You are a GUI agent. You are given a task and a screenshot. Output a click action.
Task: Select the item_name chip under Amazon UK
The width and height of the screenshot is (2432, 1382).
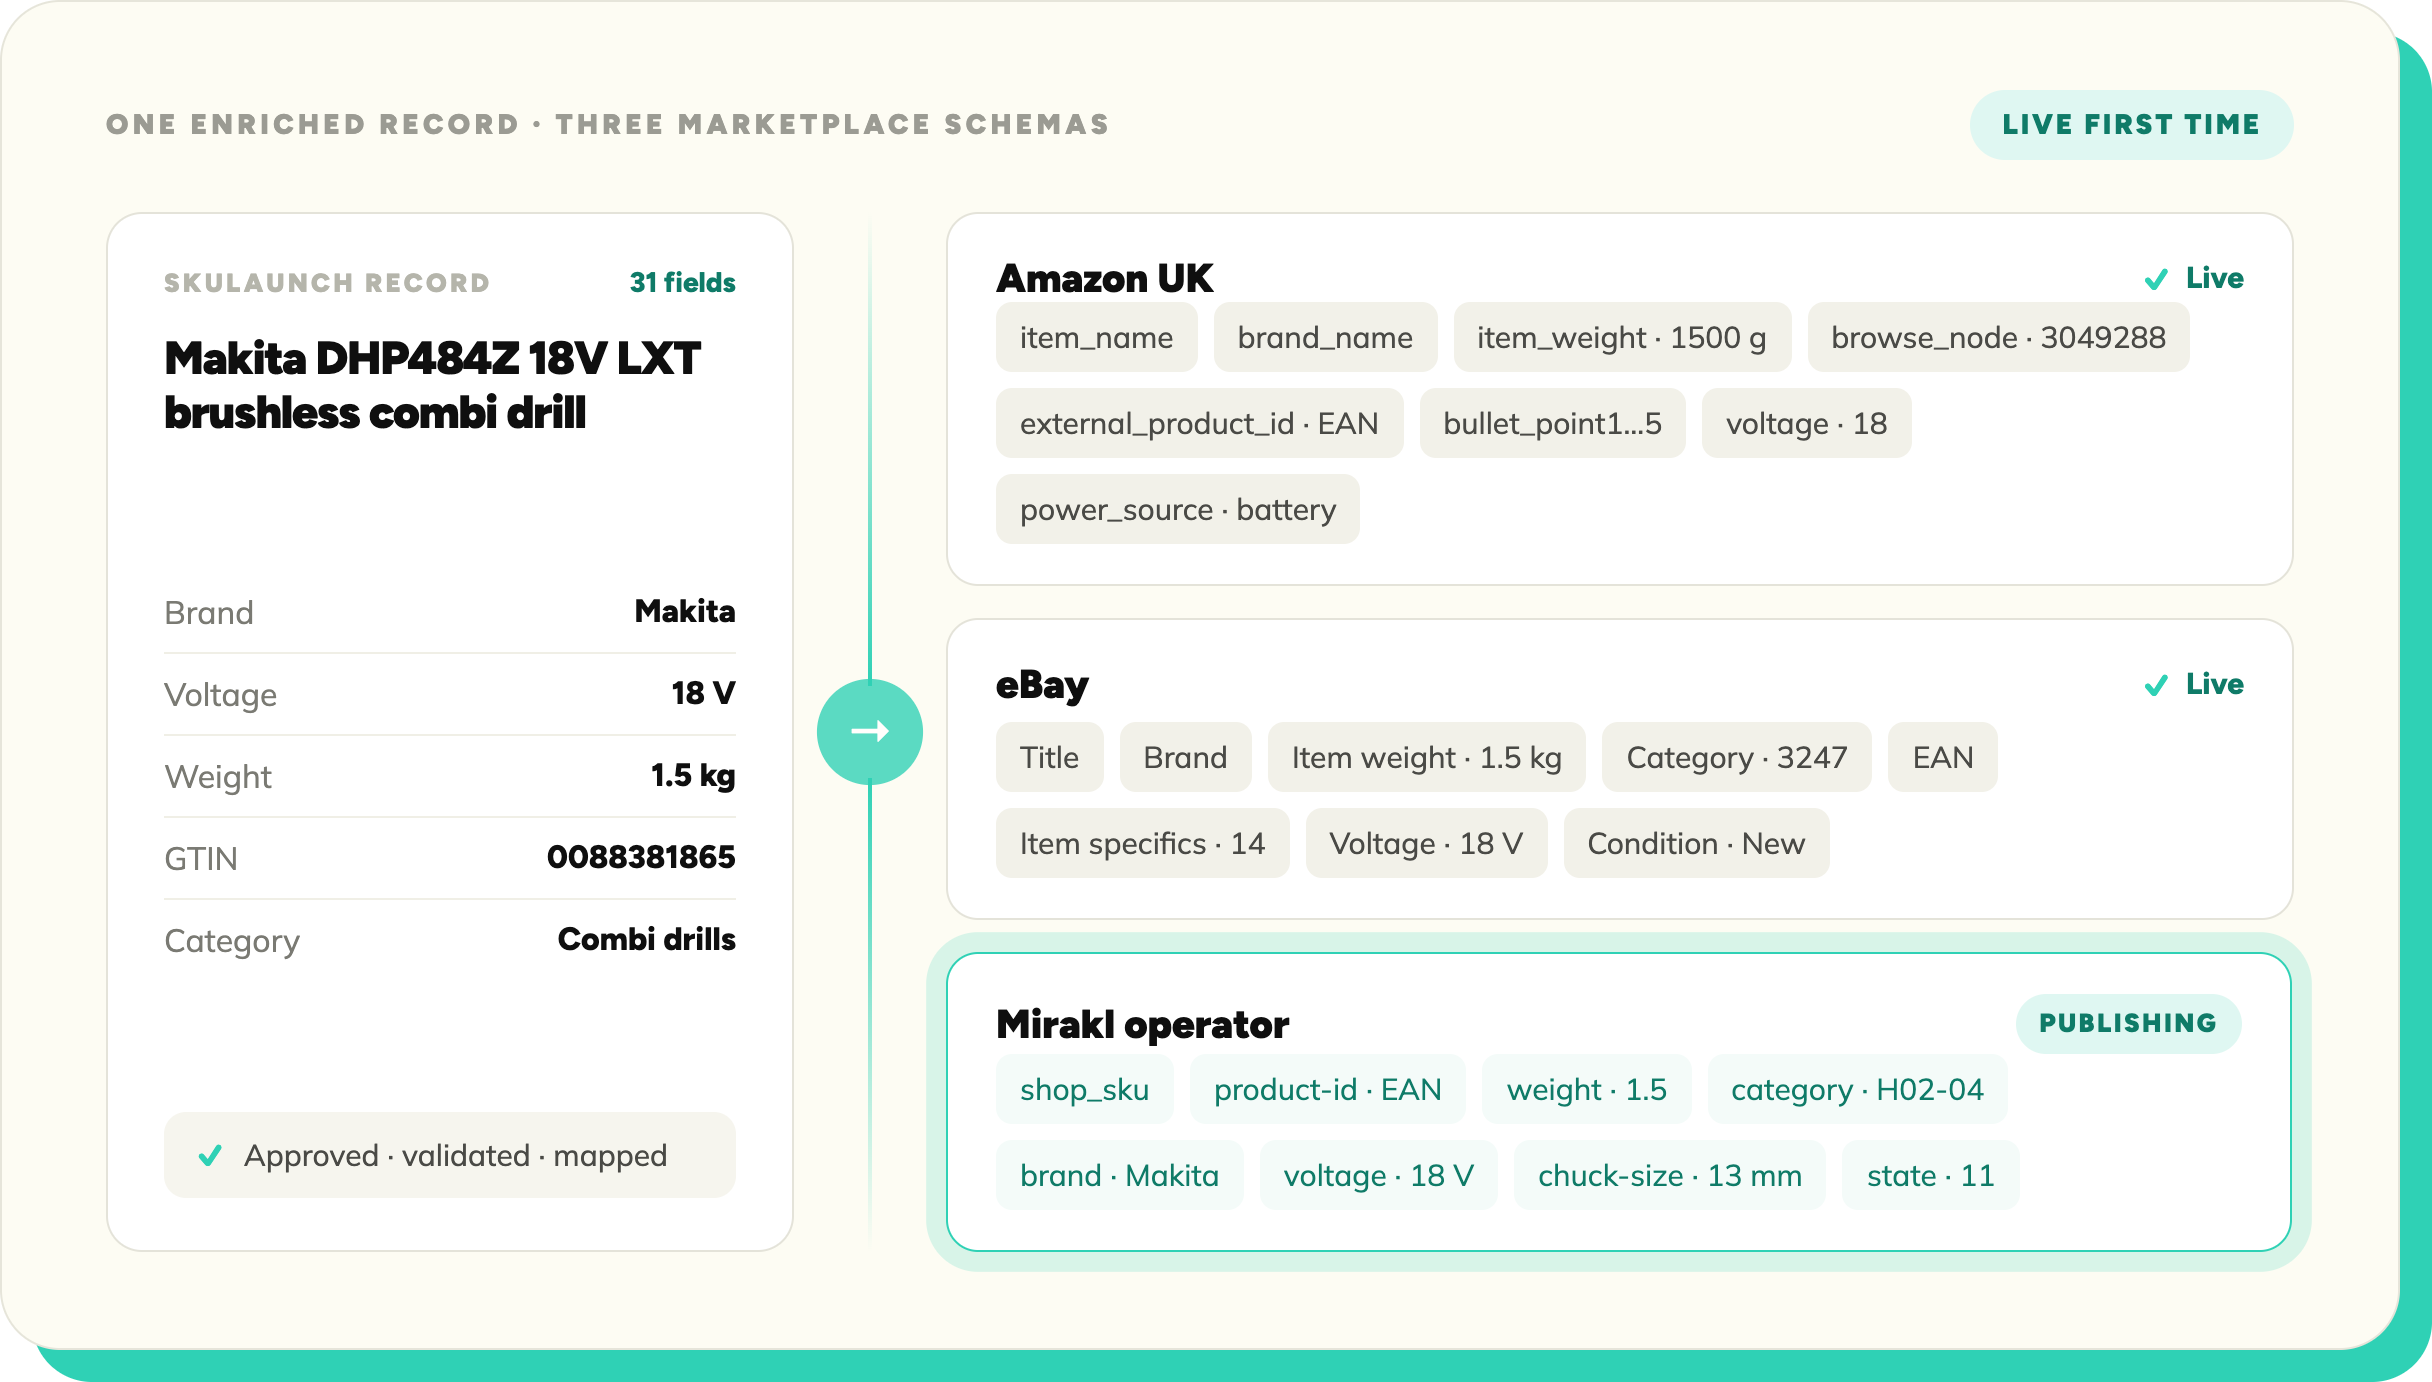click(1096, 338)
